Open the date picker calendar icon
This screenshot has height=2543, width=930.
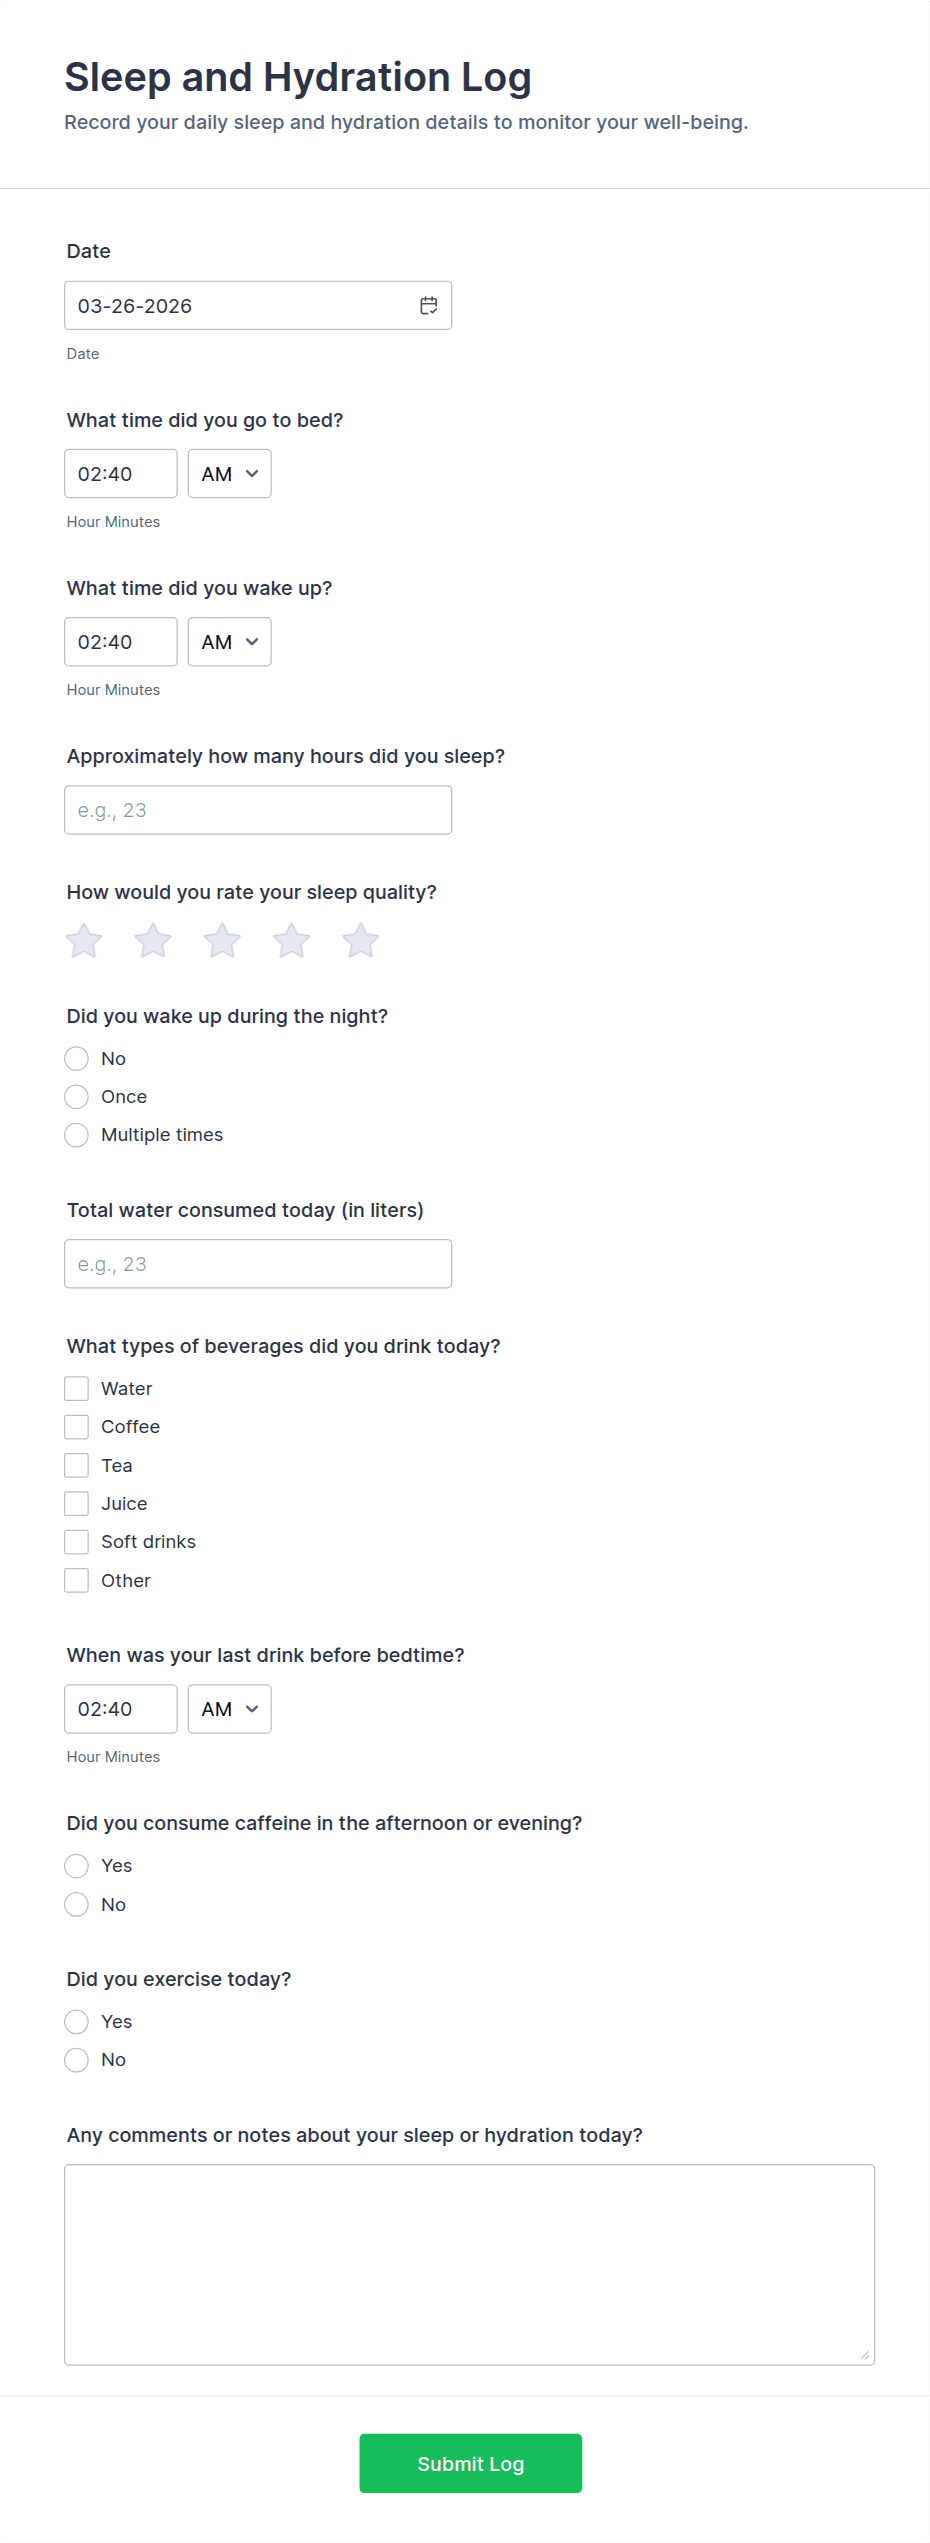pos(428,306)
